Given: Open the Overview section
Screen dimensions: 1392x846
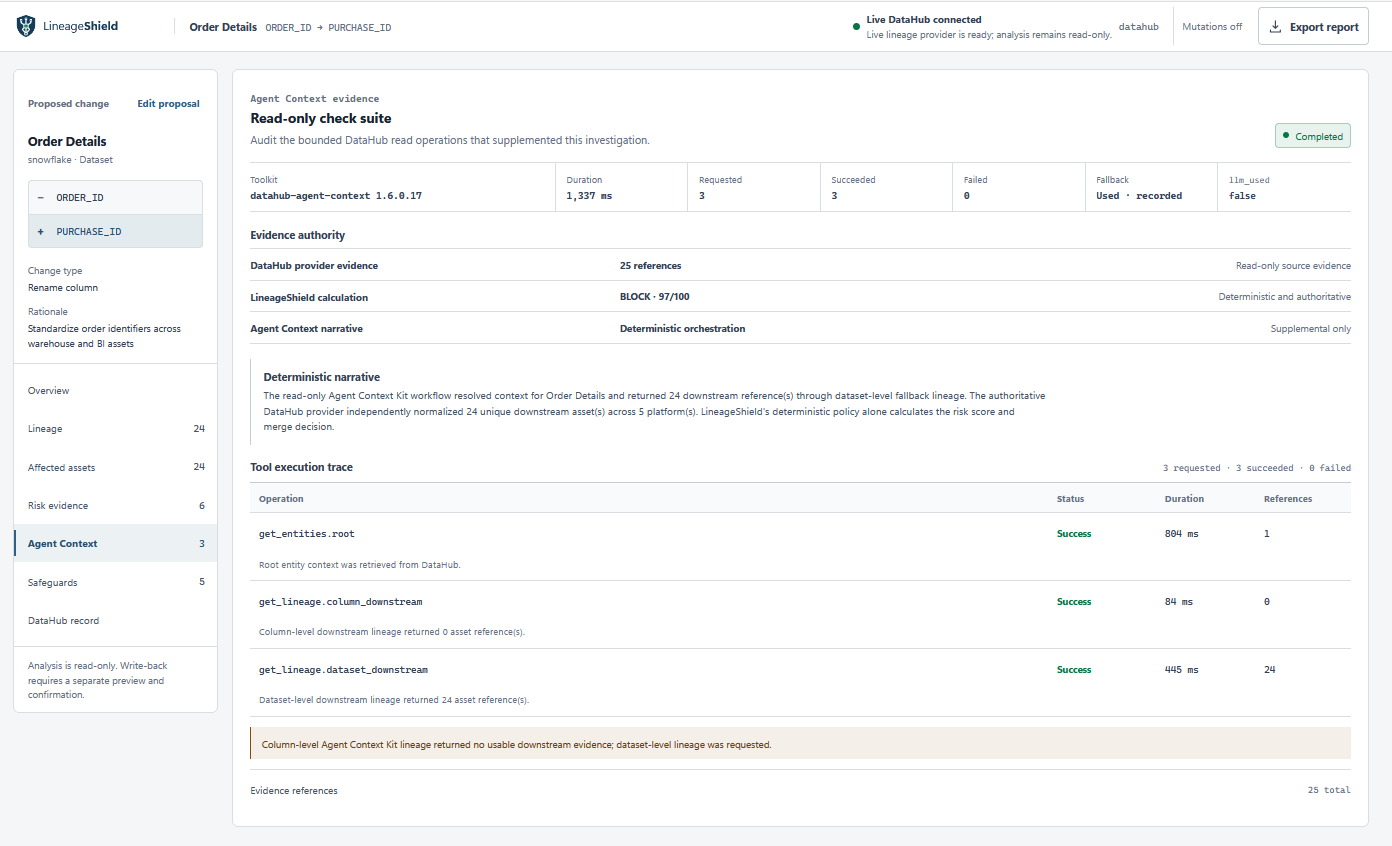Looking at the screenshot, I should (x=116, y=391).
